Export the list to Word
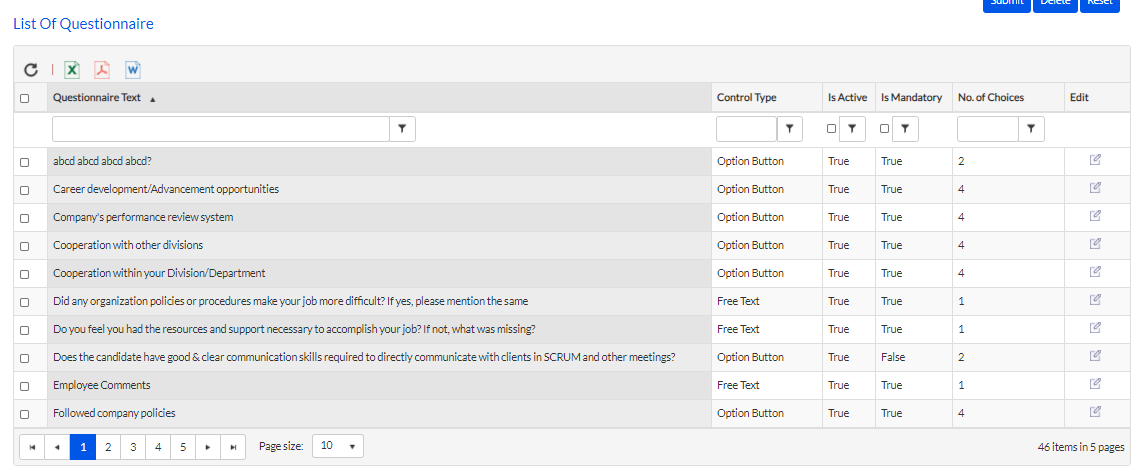This screenshot has width=1142, height=467. click(x=133, y=70)
